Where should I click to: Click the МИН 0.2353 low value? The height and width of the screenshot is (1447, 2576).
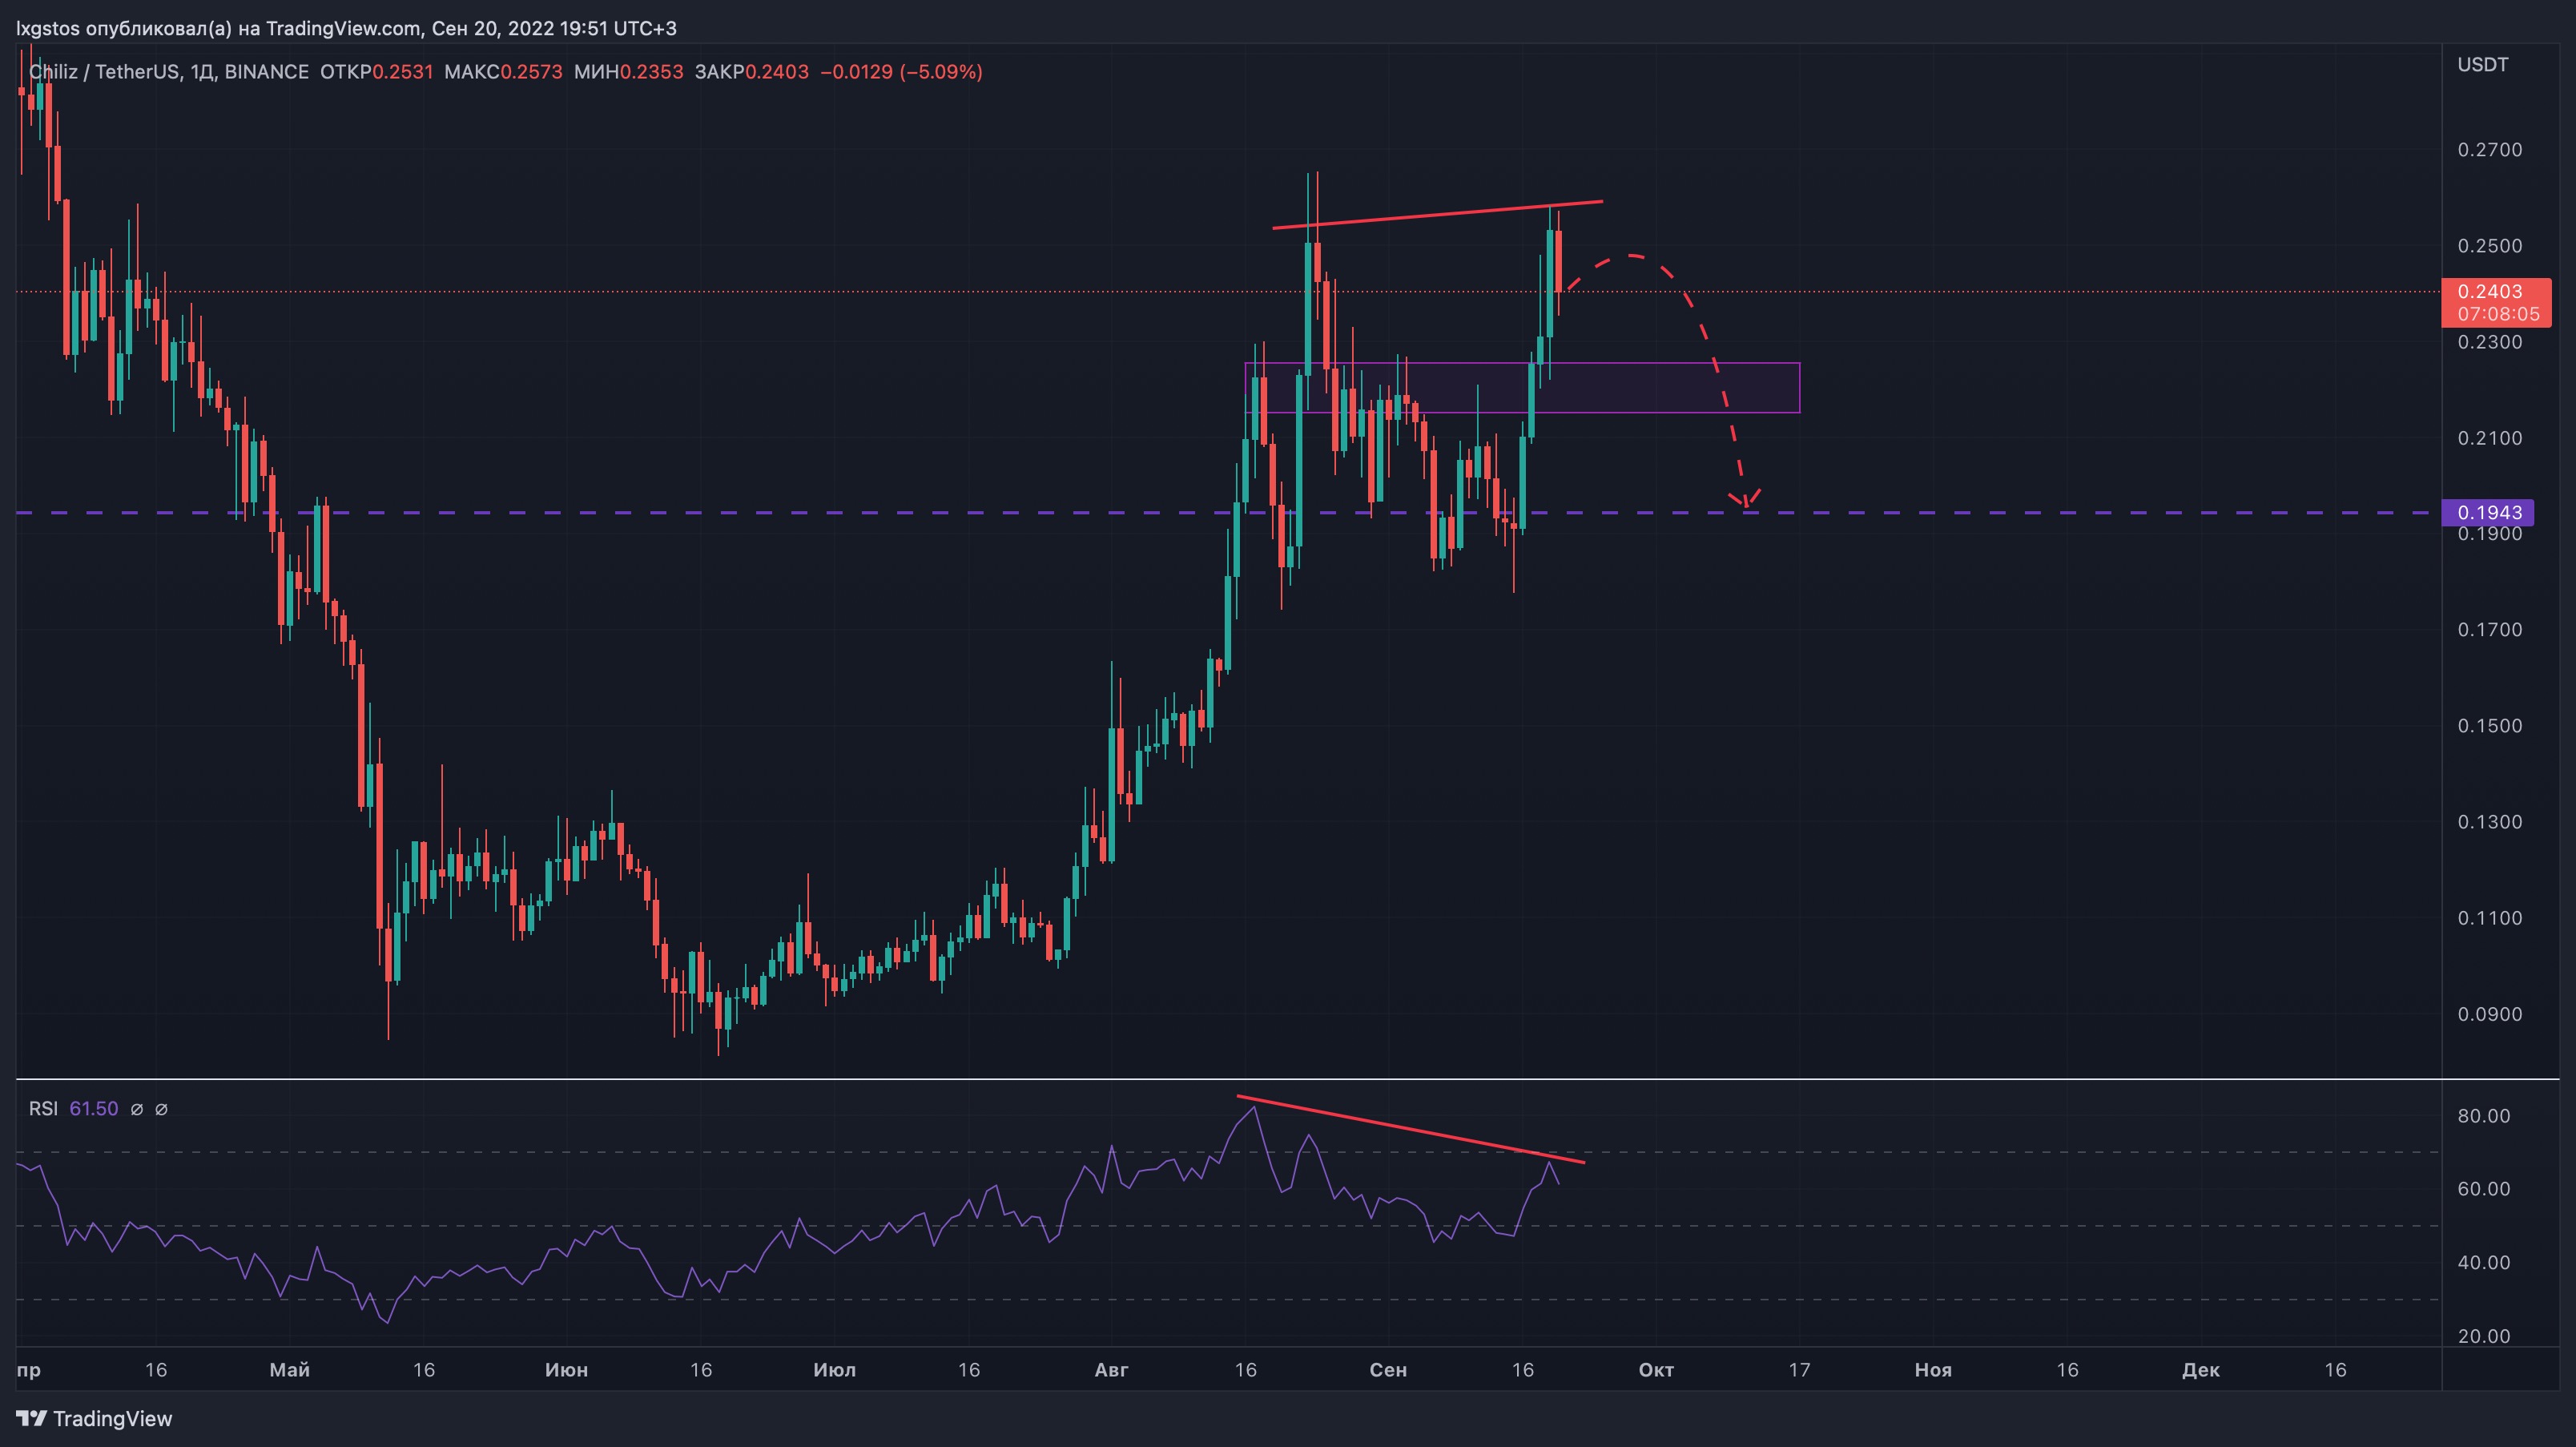[628, 72]
